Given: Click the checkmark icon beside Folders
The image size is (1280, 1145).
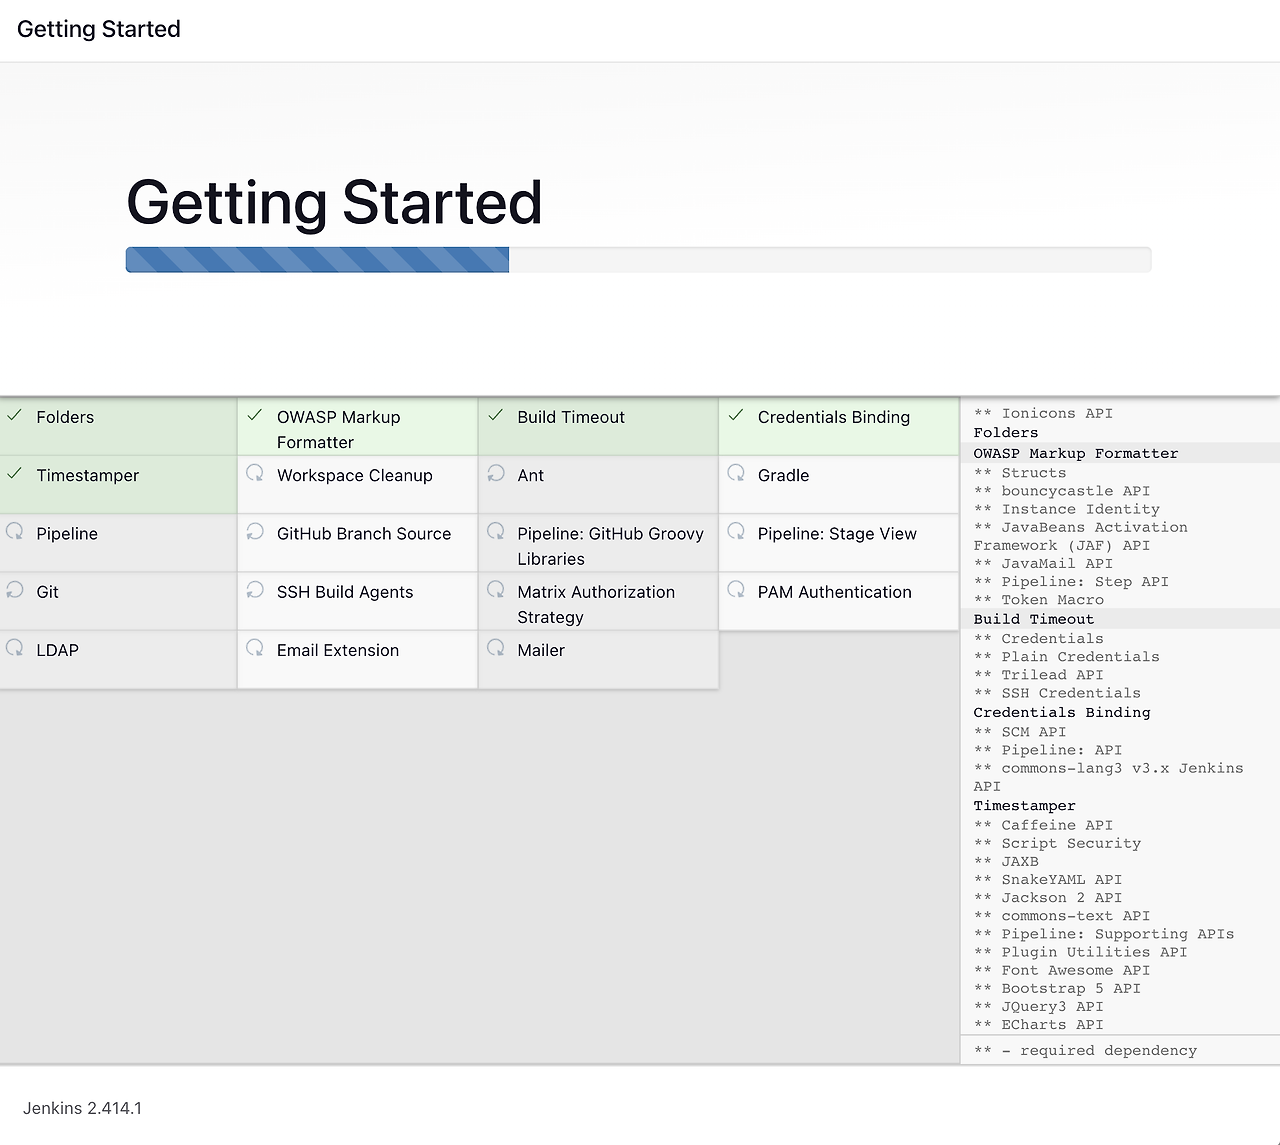Looking at the screenshot, I should pyautogui.click(x=15, y=415).
